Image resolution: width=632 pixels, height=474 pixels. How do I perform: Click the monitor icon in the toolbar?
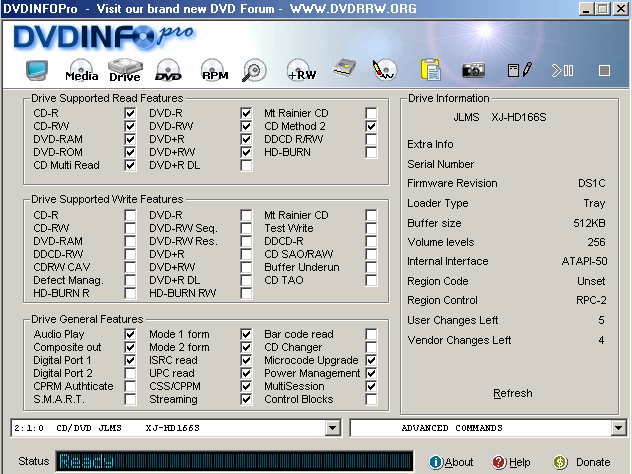(37, 70)
